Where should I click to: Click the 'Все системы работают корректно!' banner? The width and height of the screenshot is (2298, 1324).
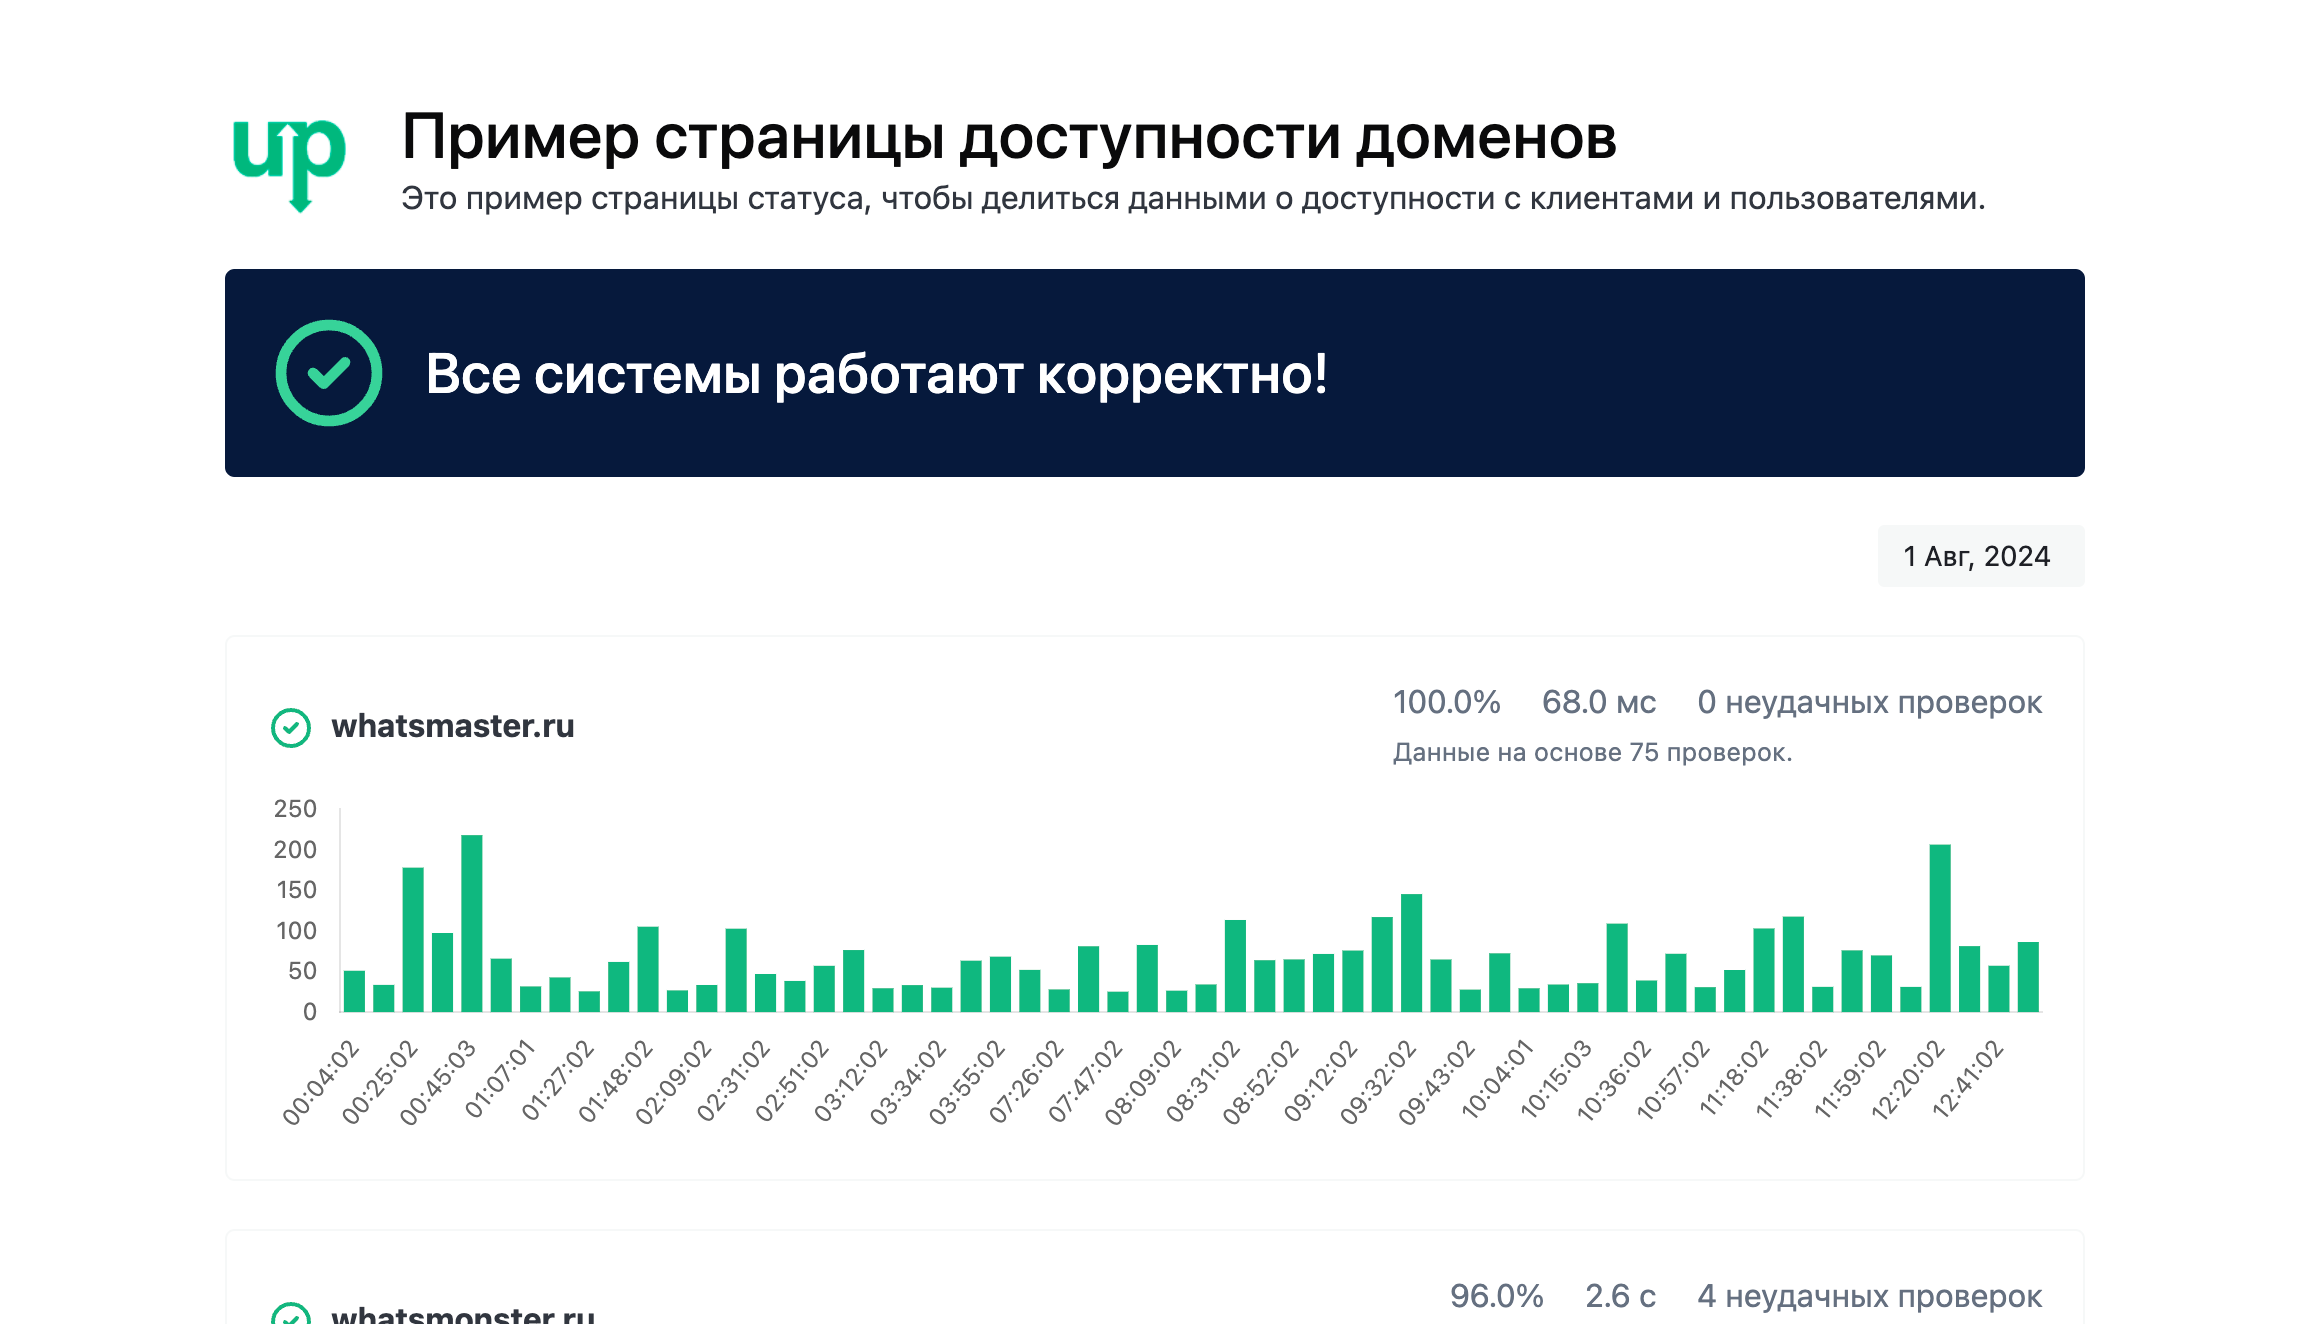point(876,374)
